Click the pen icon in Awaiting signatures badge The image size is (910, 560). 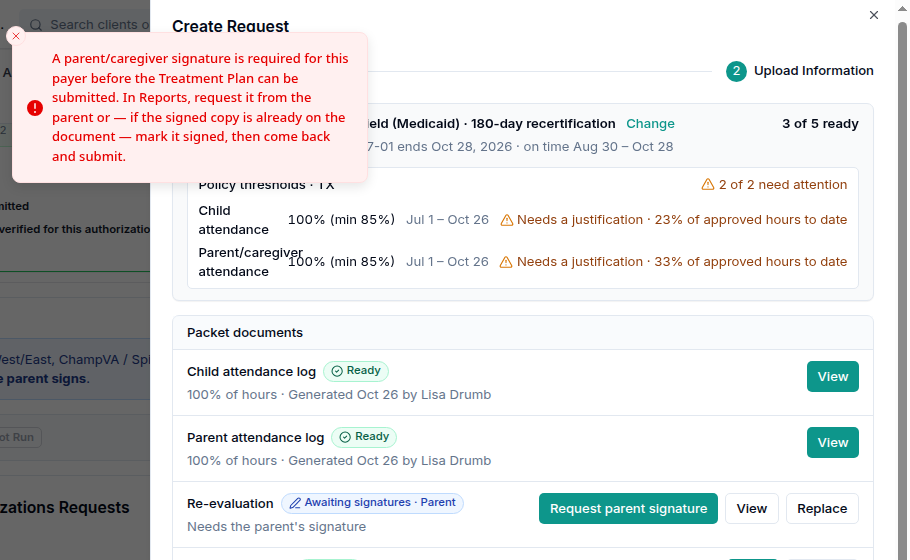295,503
